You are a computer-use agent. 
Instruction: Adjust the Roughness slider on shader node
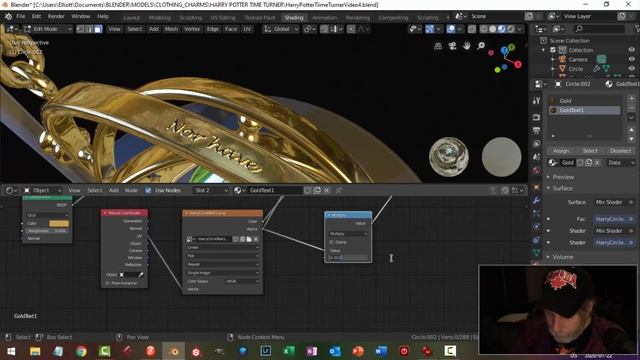(47, 231)
